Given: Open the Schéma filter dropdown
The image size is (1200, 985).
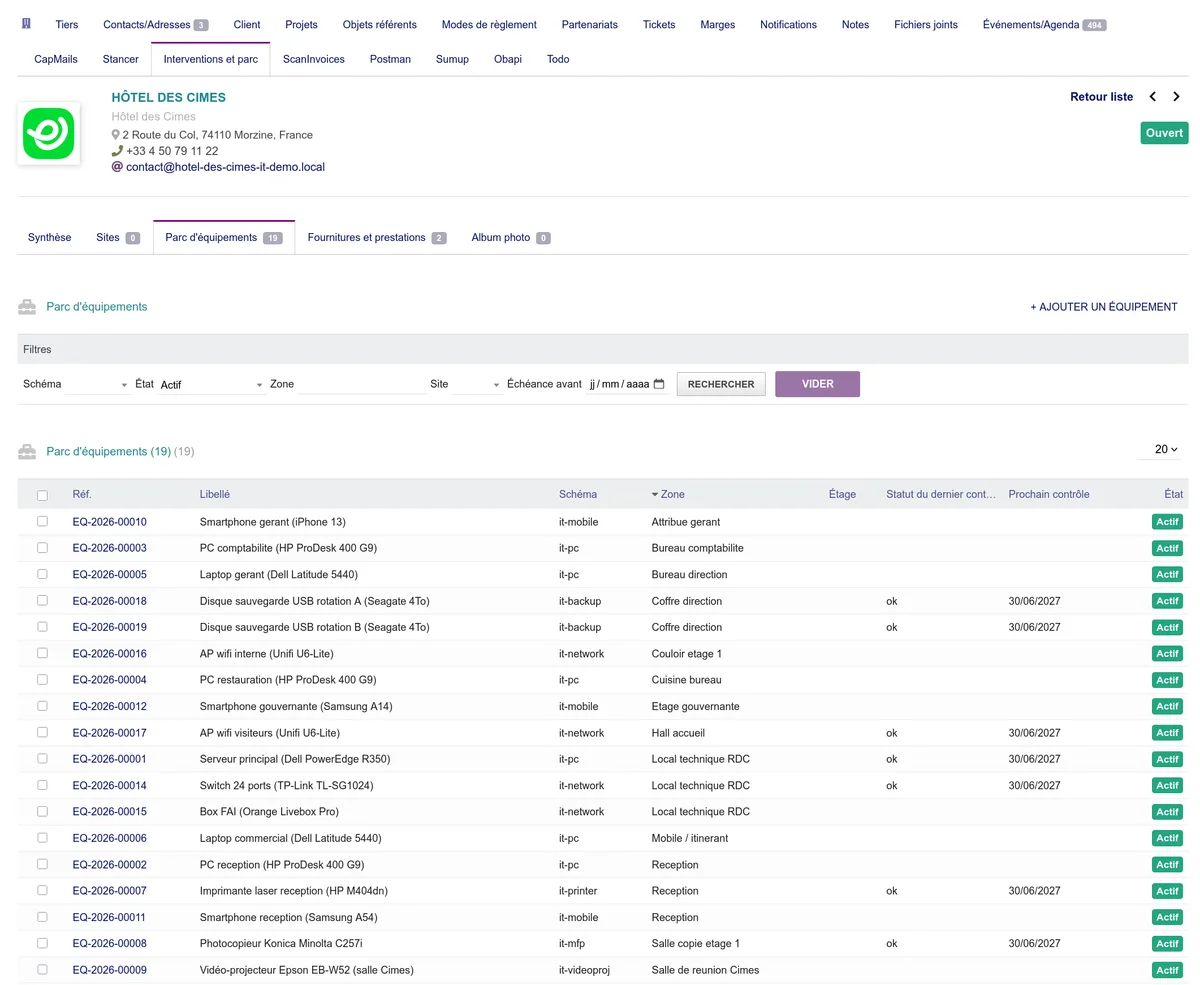Looking at the screenshot, I should 98,384.
